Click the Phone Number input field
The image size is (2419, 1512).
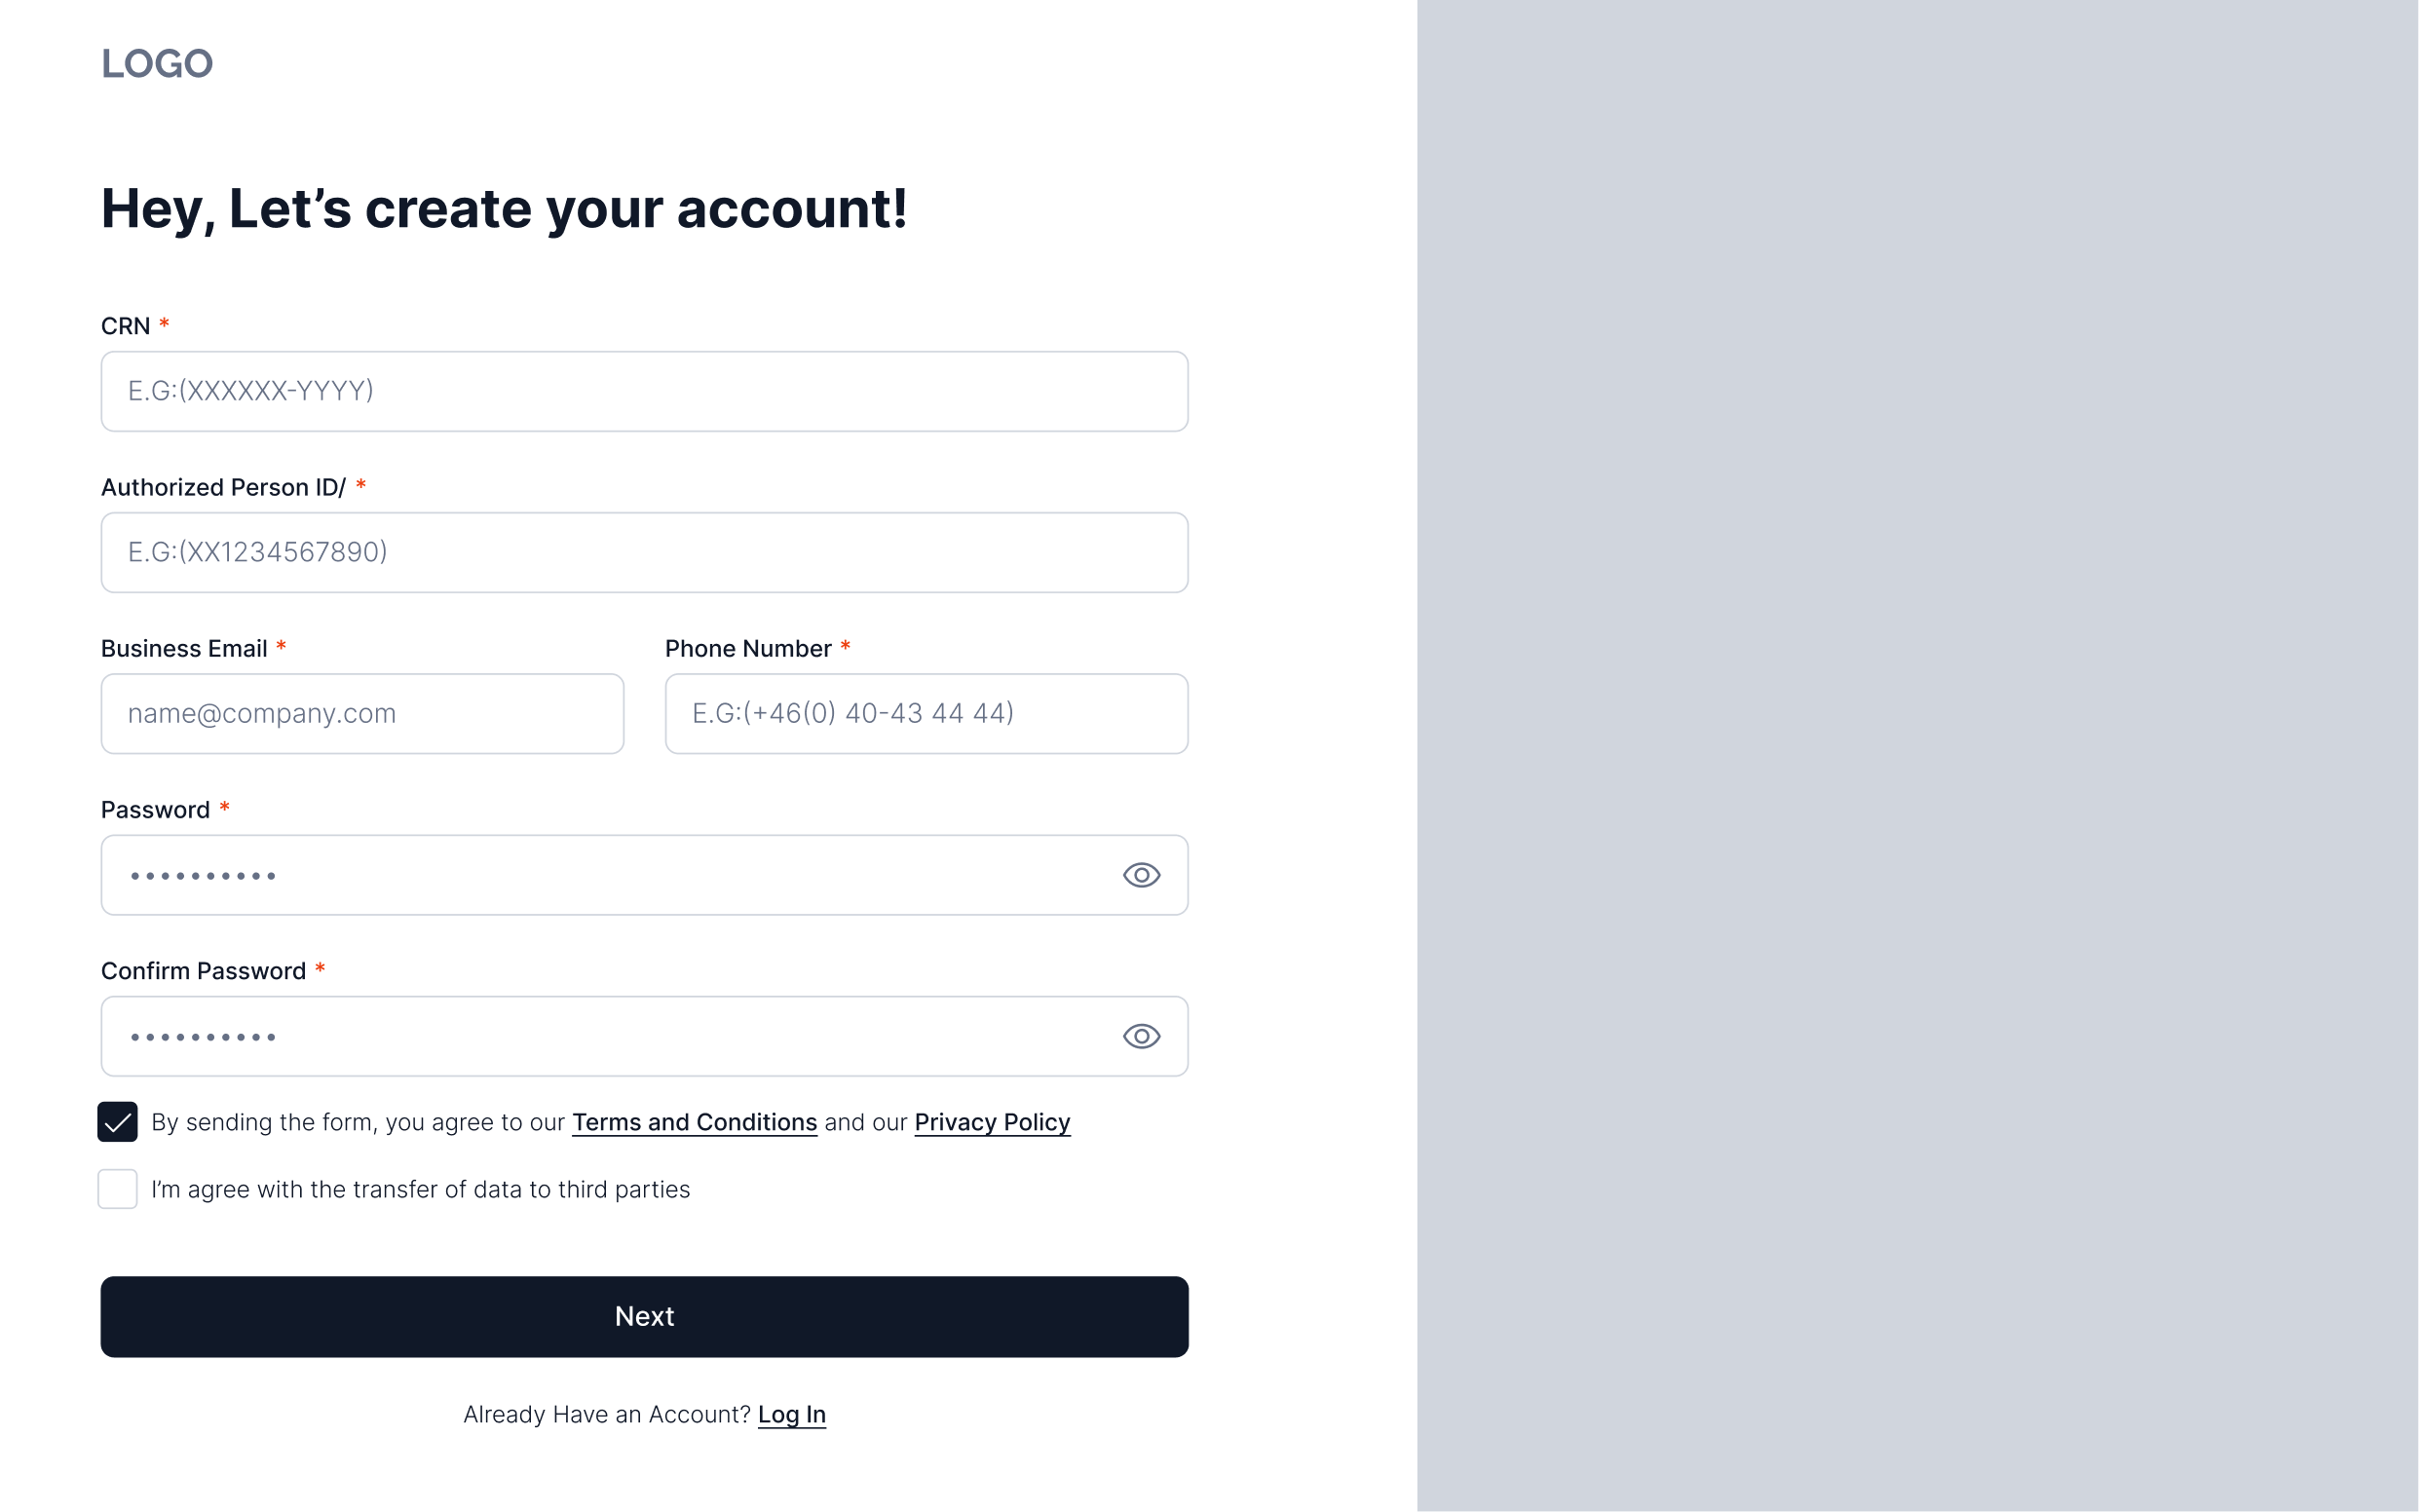(925, 713)
